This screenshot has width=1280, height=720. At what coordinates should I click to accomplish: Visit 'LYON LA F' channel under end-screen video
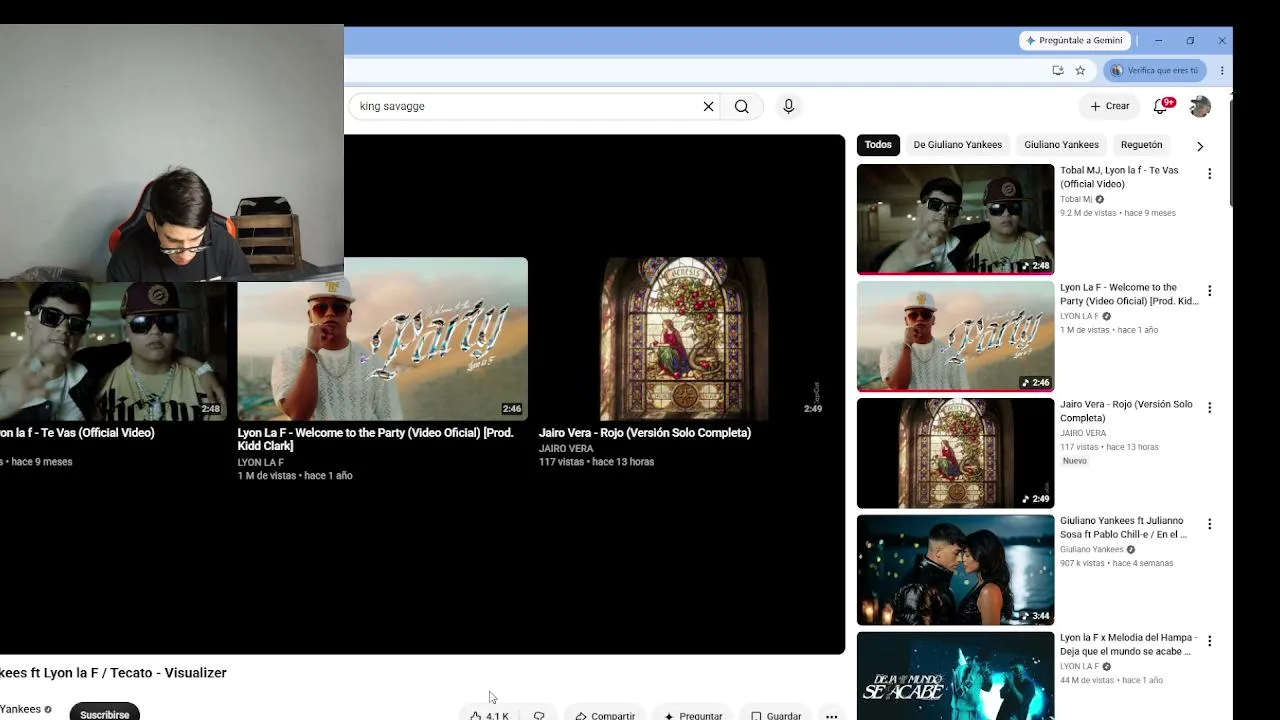click(261, 462)
